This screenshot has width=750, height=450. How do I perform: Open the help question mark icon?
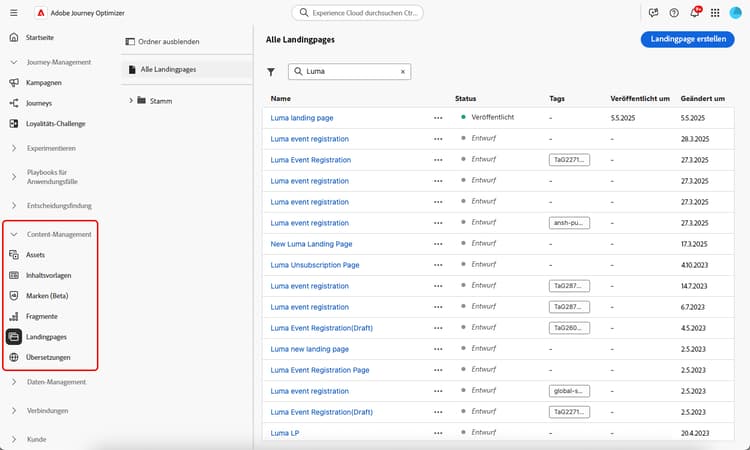[674, 13]
